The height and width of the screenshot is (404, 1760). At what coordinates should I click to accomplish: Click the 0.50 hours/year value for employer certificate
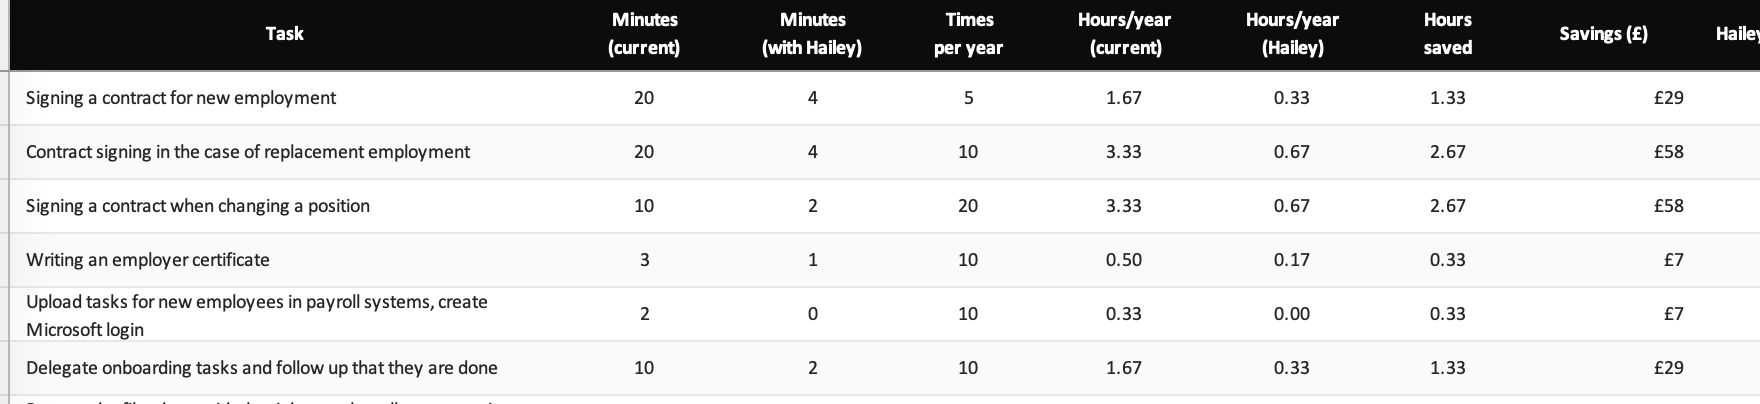[x=1124, y=260]
